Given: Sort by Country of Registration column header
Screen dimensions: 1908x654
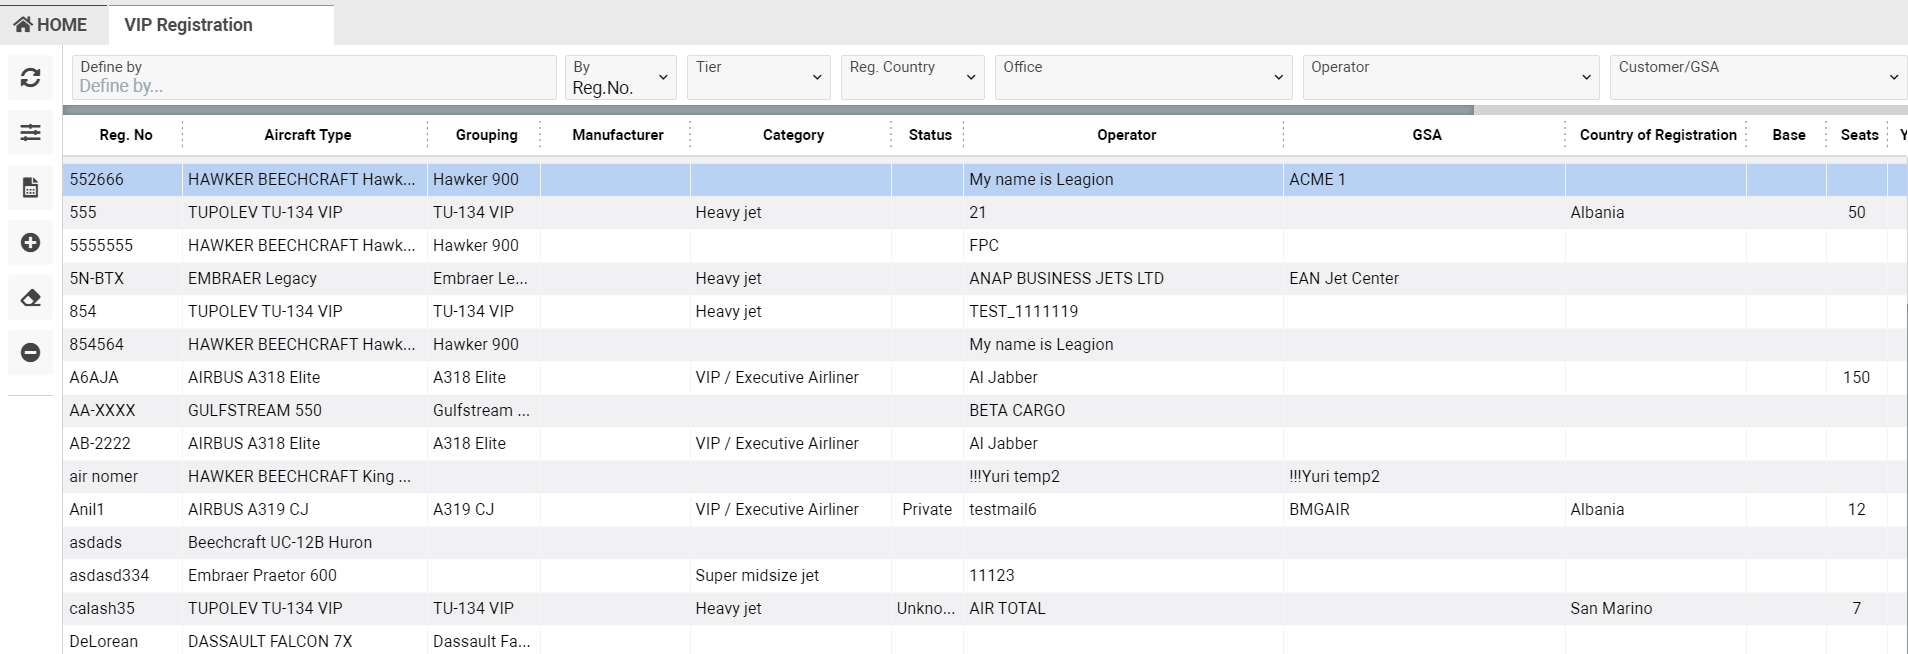Looking at the screenshot, I should pyautogui.click(x=1657, y=135).
